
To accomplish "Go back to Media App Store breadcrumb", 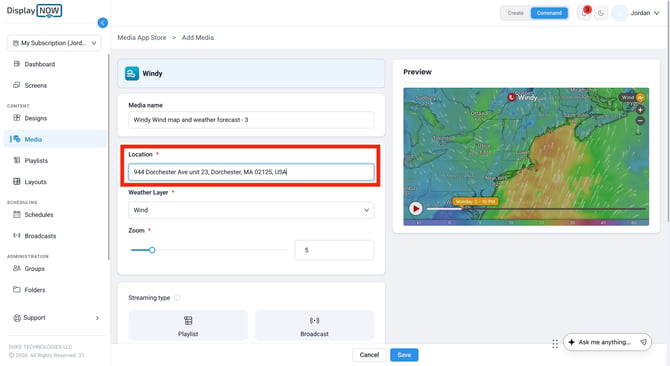I will (x=142, y=38).
